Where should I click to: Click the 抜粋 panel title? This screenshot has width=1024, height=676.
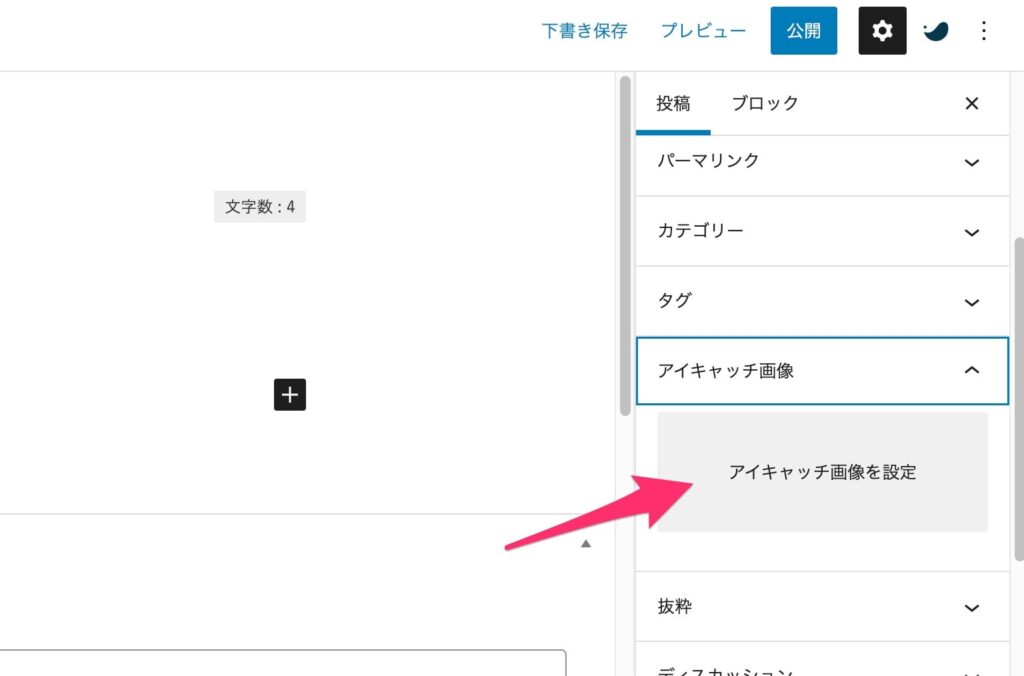coord(675,606)
